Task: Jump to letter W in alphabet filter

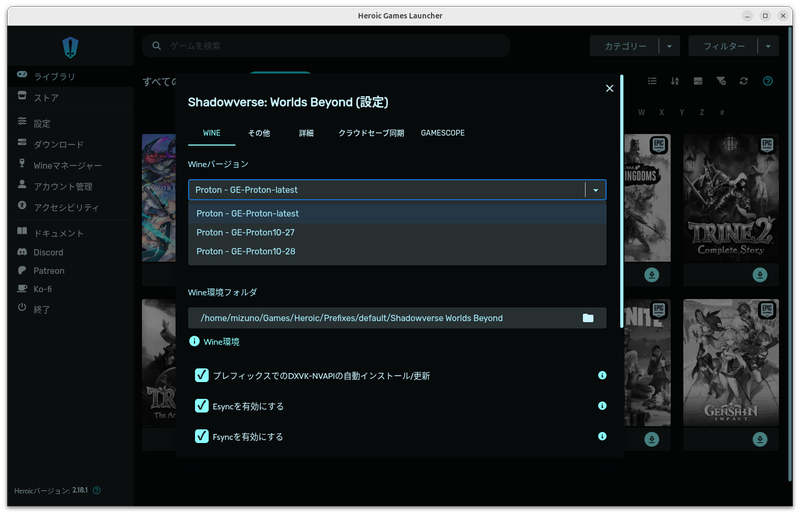Action: 641,112
